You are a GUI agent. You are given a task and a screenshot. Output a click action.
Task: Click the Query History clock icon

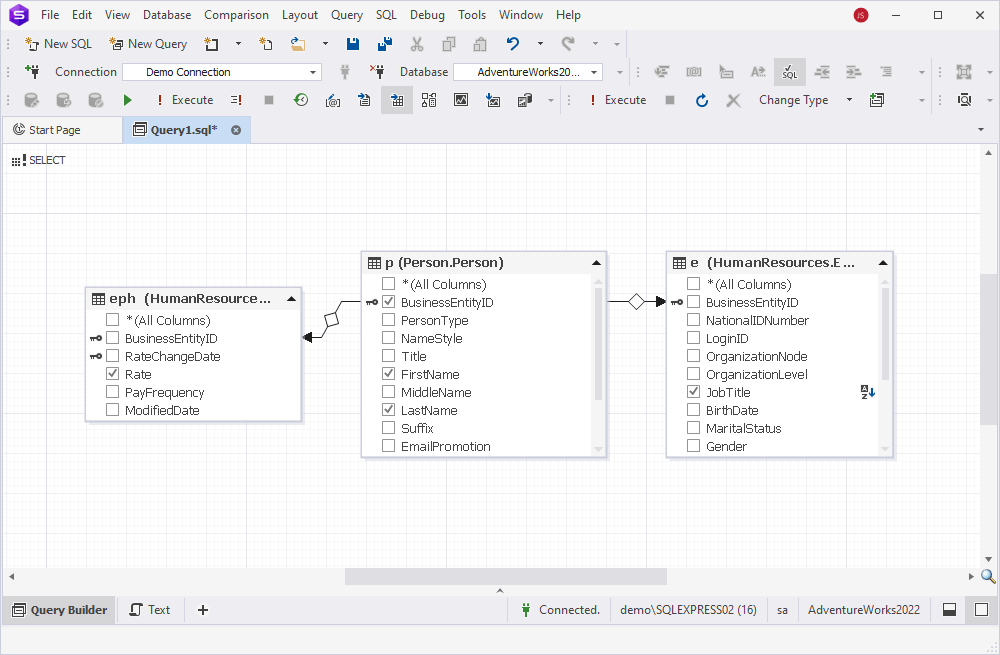coord(300,100)
